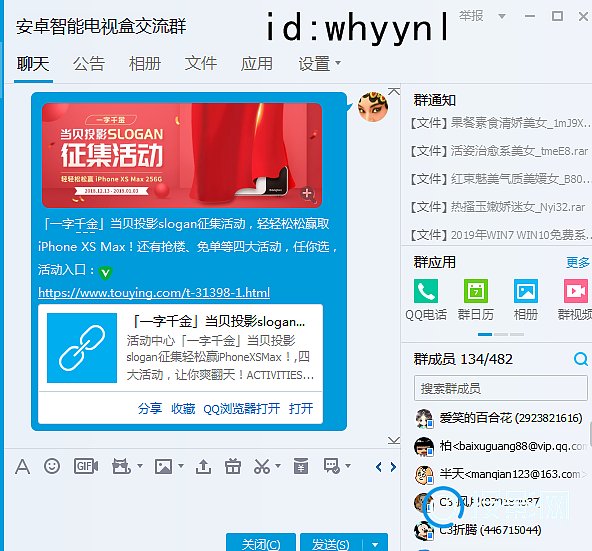Screen dimensions: 592x551
Task: Click the 搜索群成员 search field
Action: (x=501, y=388)
